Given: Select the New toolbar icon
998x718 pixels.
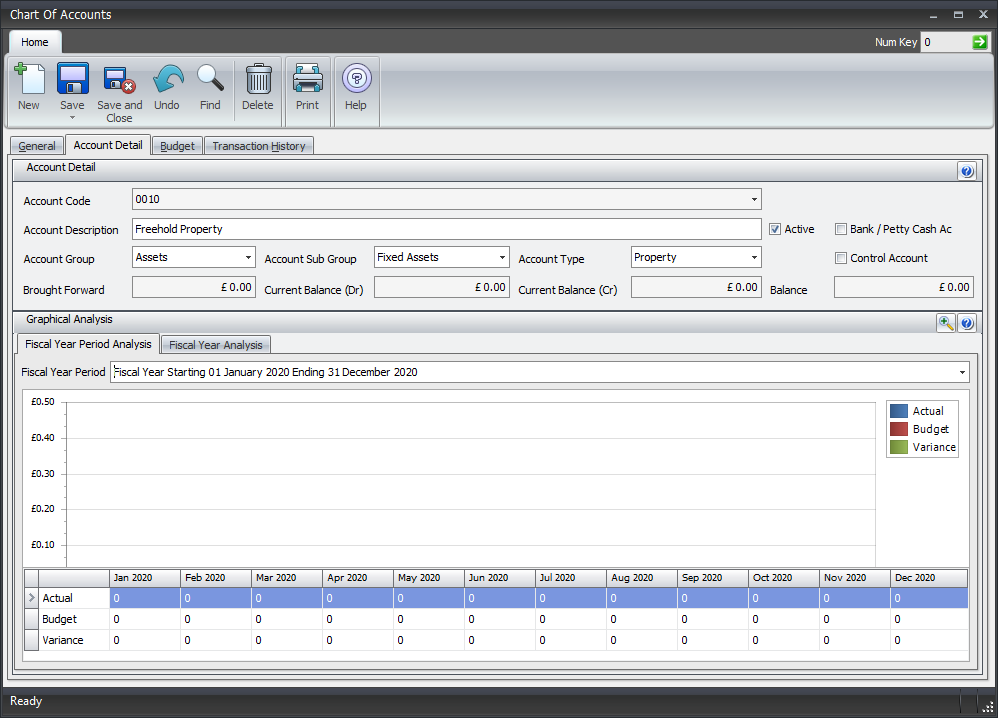Looking at the screenshot, I should 29,88.
